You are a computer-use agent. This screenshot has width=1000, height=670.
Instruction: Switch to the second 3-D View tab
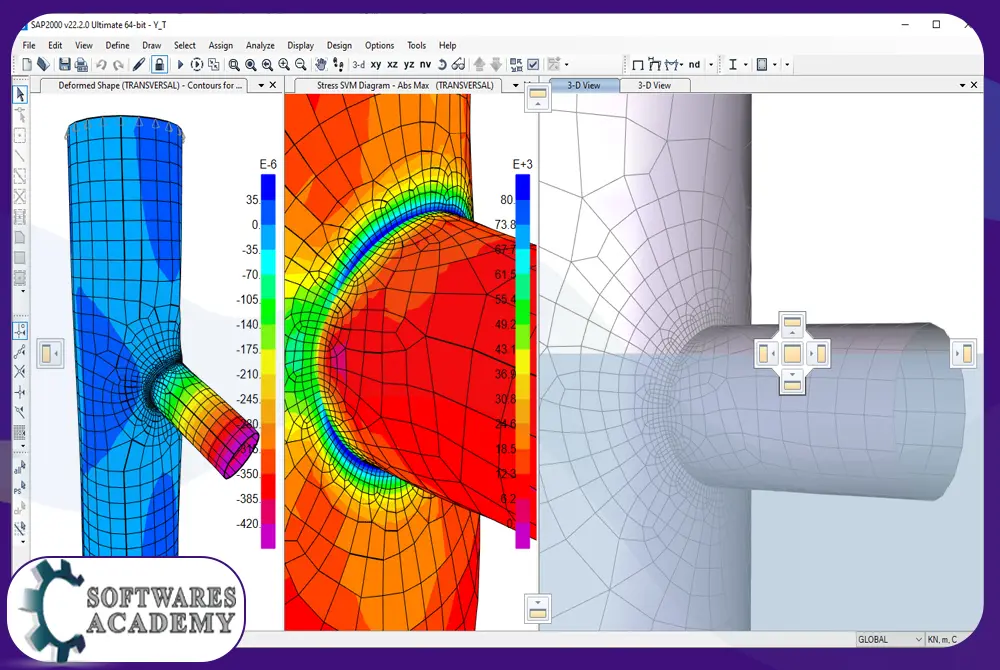tap(654, 85)
